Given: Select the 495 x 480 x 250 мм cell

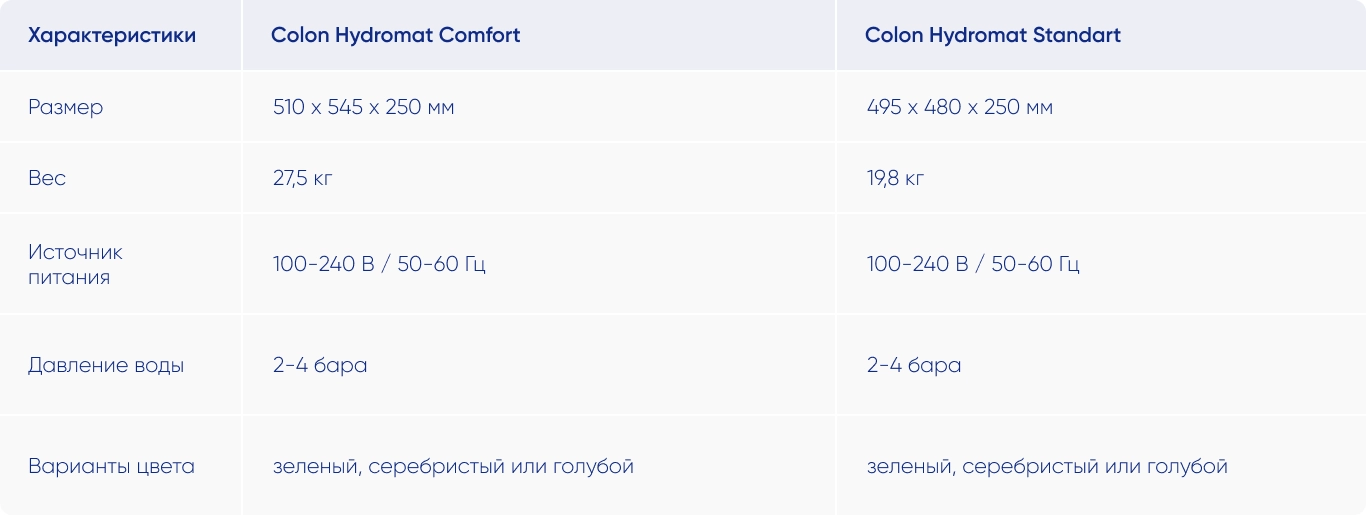Looking at the screenshot, I should pyautogui.click(x=960, y=107).
